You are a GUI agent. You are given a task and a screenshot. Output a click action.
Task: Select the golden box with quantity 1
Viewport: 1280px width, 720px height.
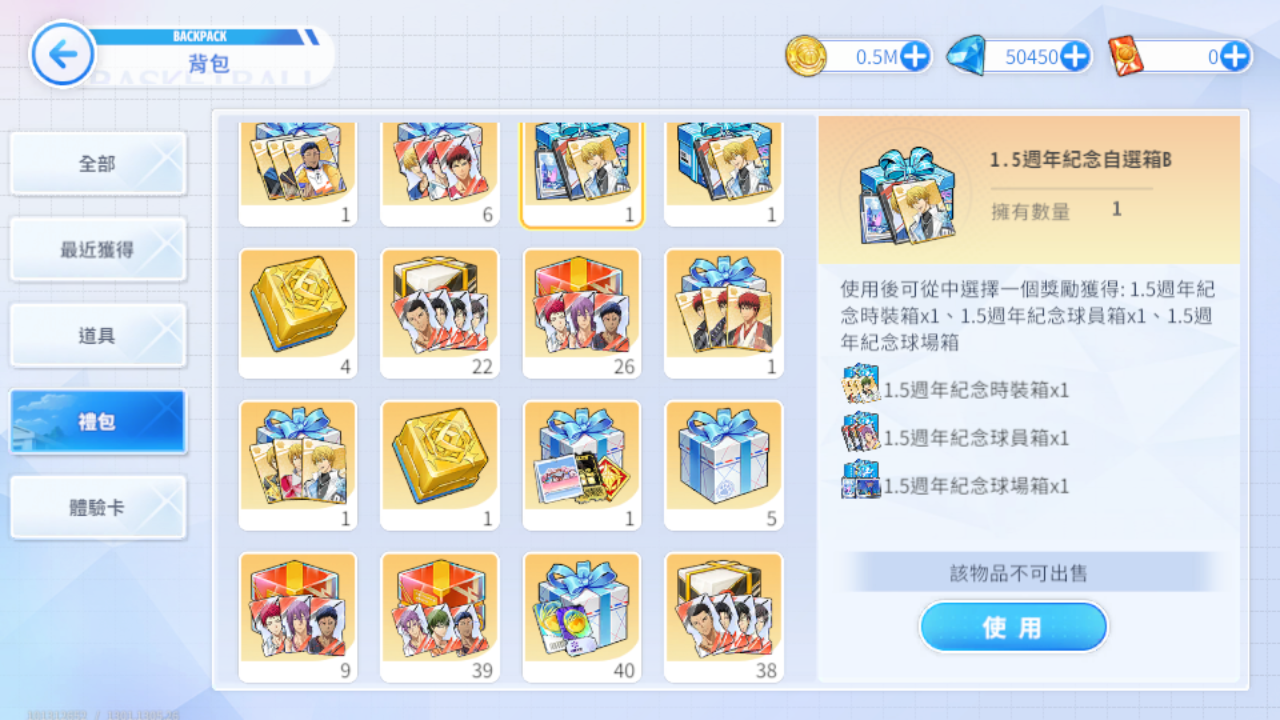click(440, 465)
